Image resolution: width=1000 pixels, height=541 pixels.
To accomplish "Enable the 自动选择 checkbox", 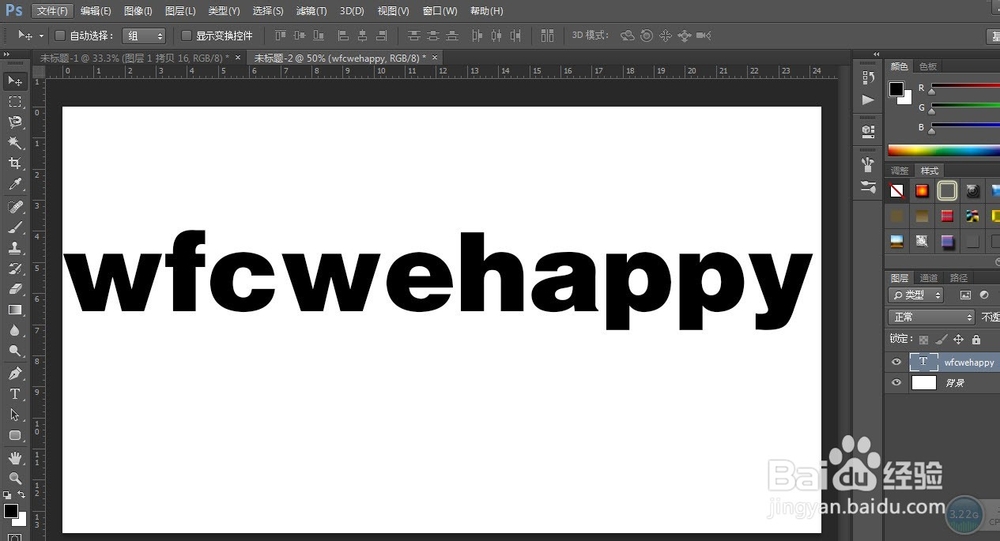I will pos(60,36).
